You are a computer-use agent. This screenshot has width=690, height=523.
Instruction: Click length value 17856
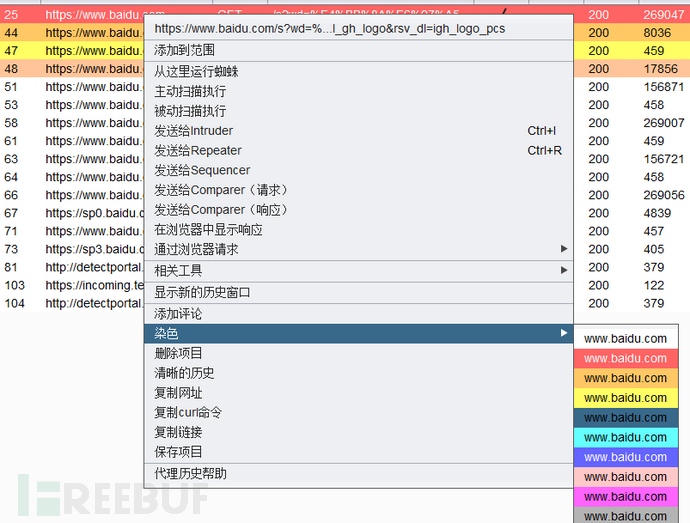point(661,69)
